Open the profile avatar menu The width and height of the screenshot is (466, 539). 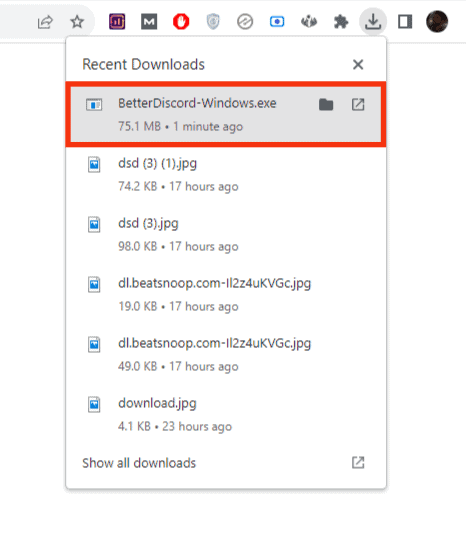[437, 22]
